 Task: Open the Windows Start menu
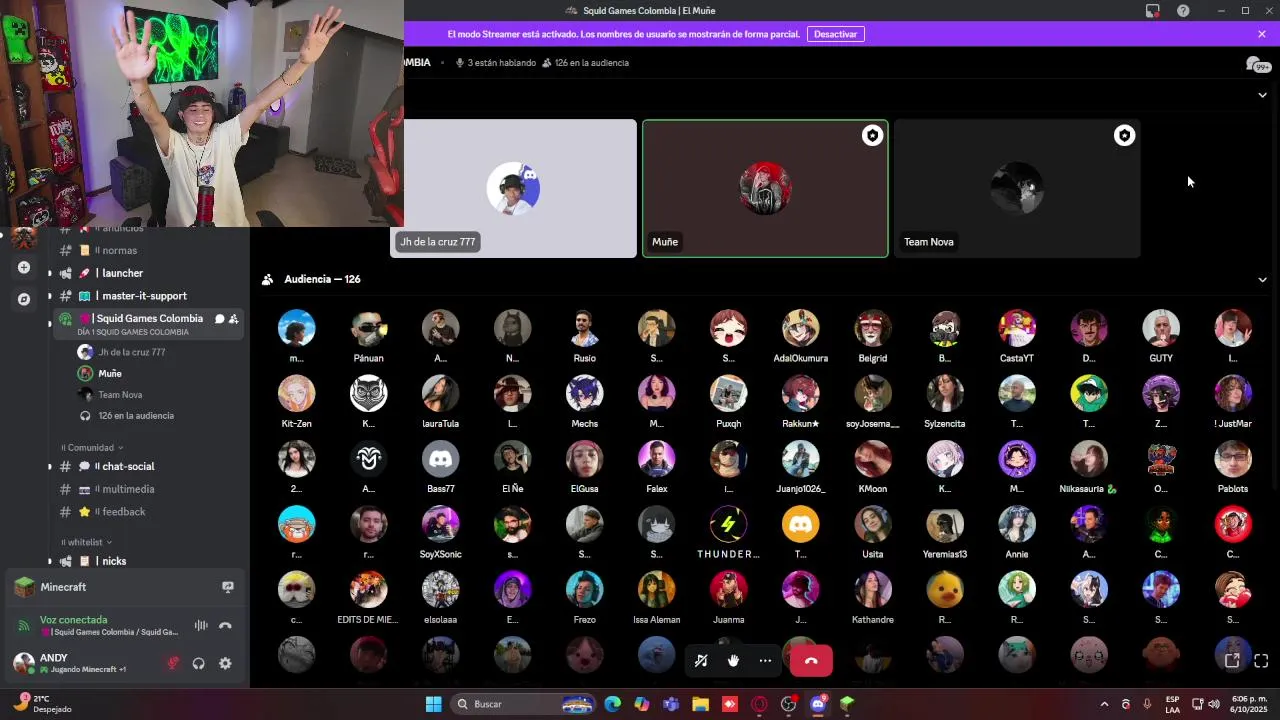[x=433, y=704]
